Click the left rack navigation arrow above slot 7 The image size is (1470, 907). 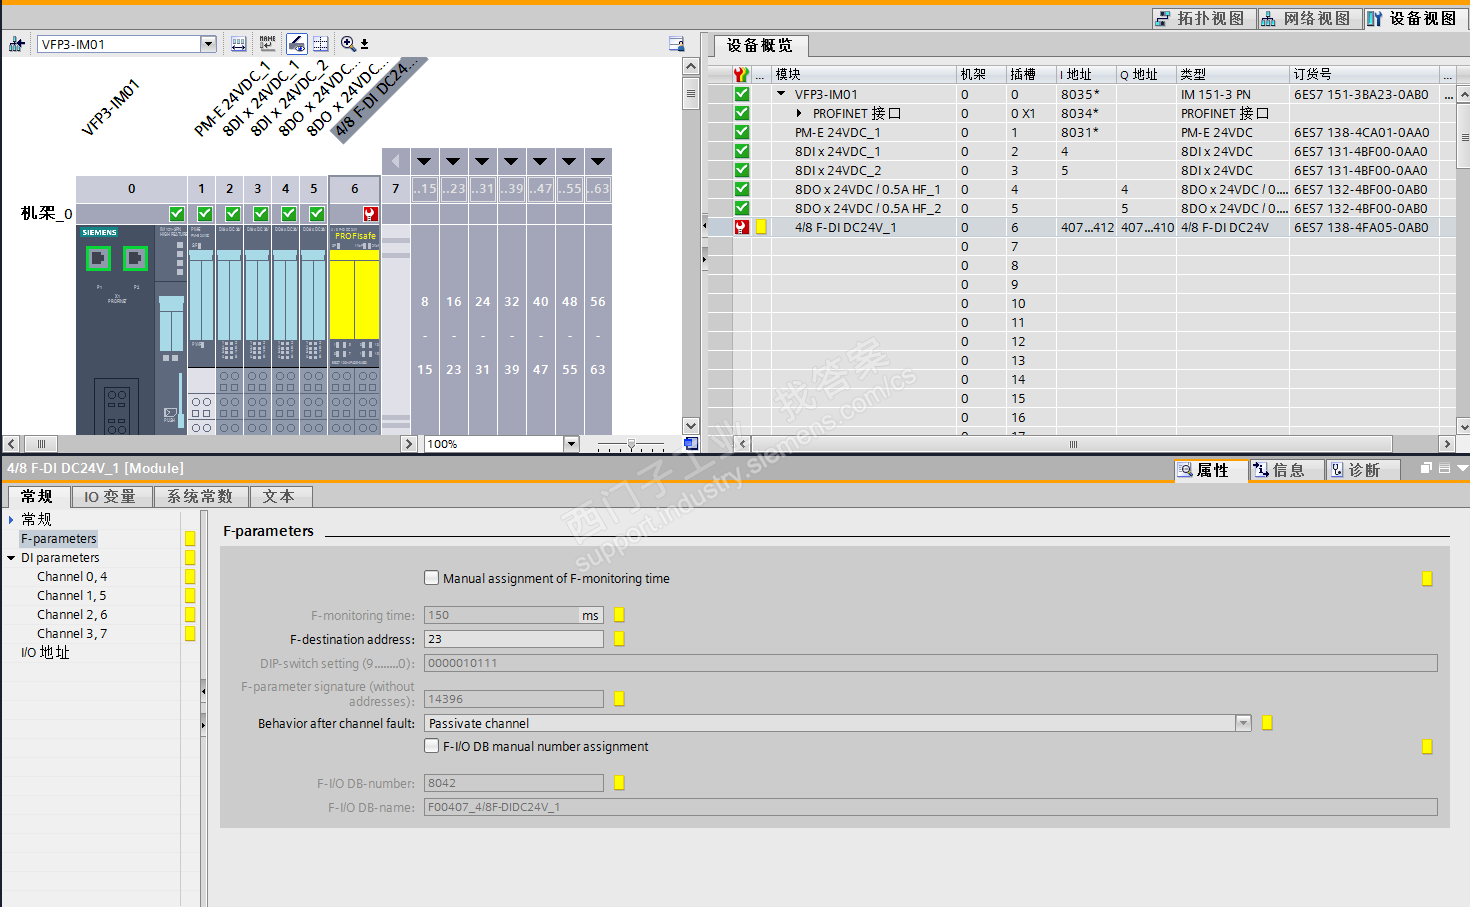pos(396,161)
